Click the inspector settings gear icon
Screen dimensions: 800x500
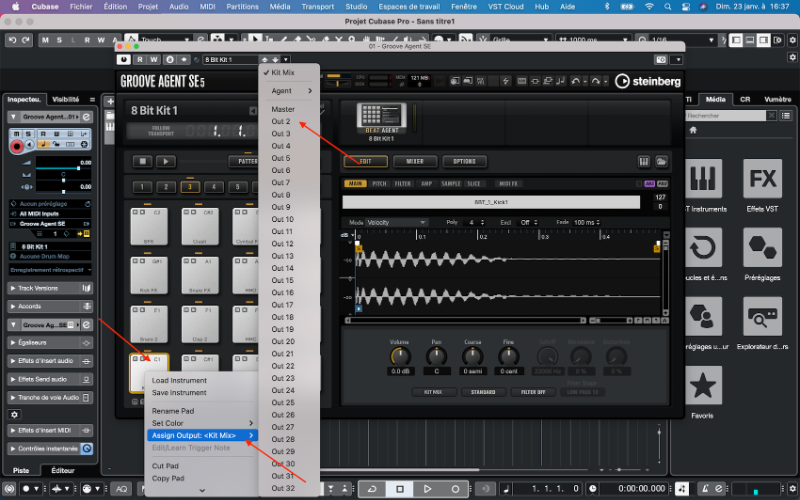click(x=14, y=414)
